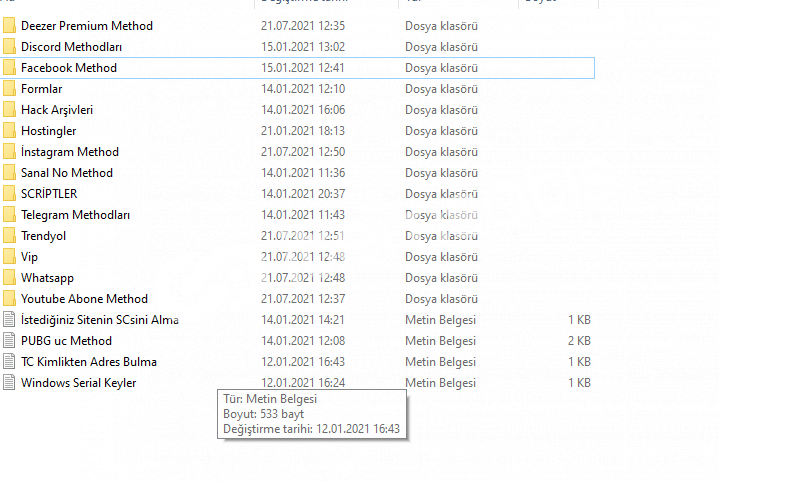Select the Trendyol folder name
This screenshot has width=798, height=481.
[43, 236]
